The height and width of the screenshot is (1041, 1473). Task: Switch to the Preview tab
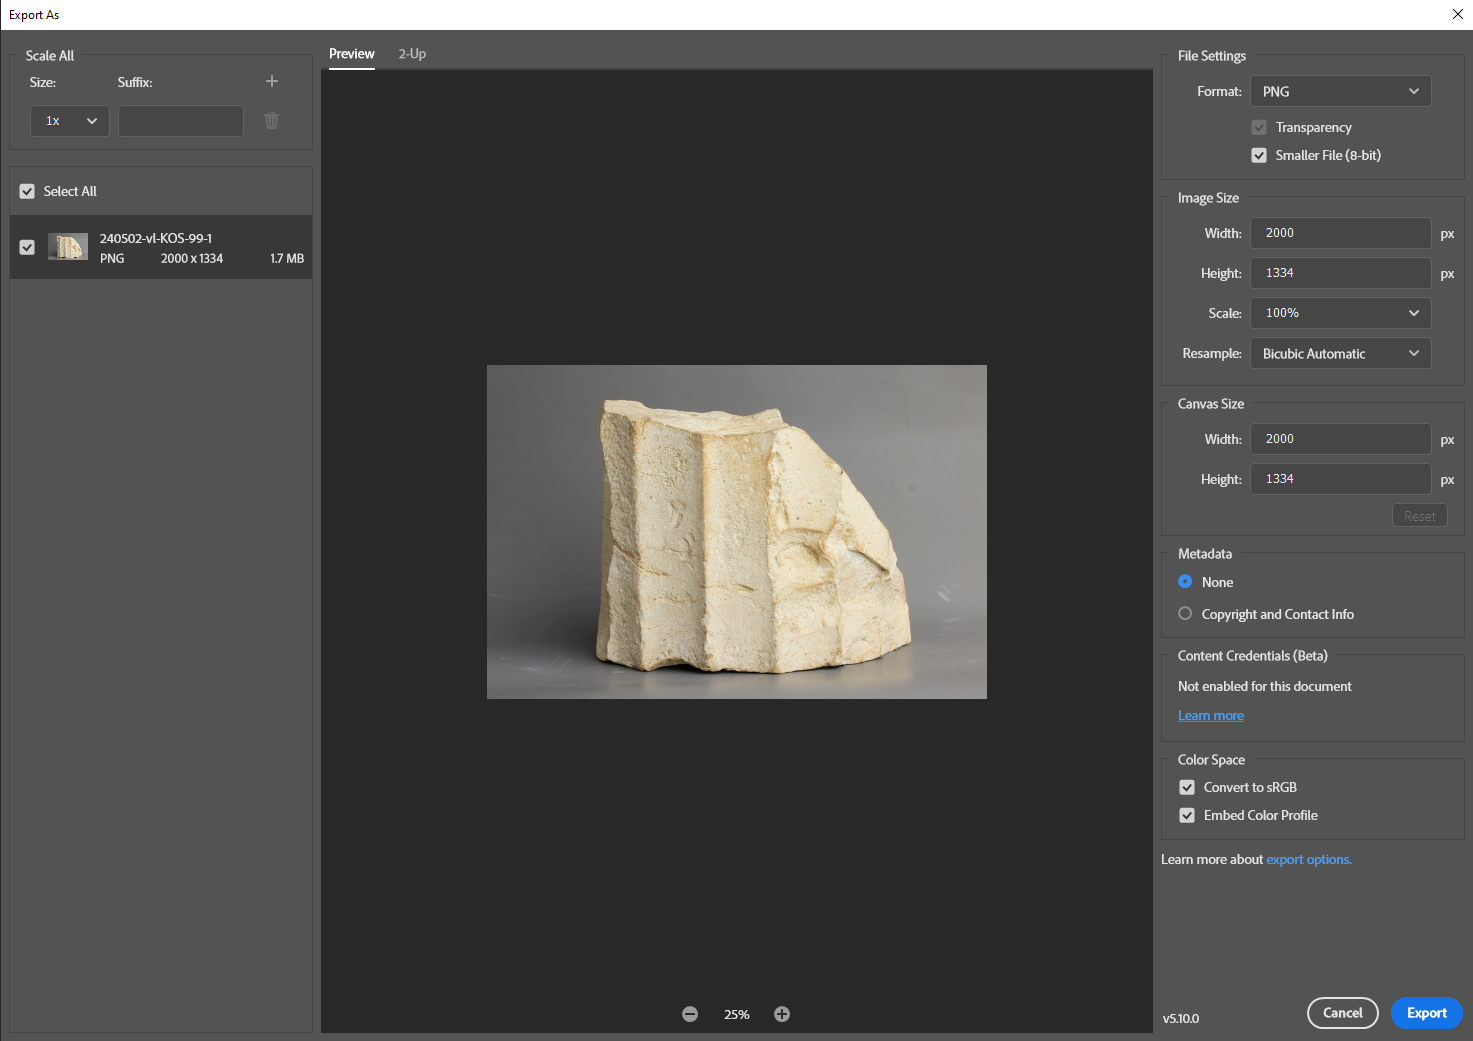[351, 54]
